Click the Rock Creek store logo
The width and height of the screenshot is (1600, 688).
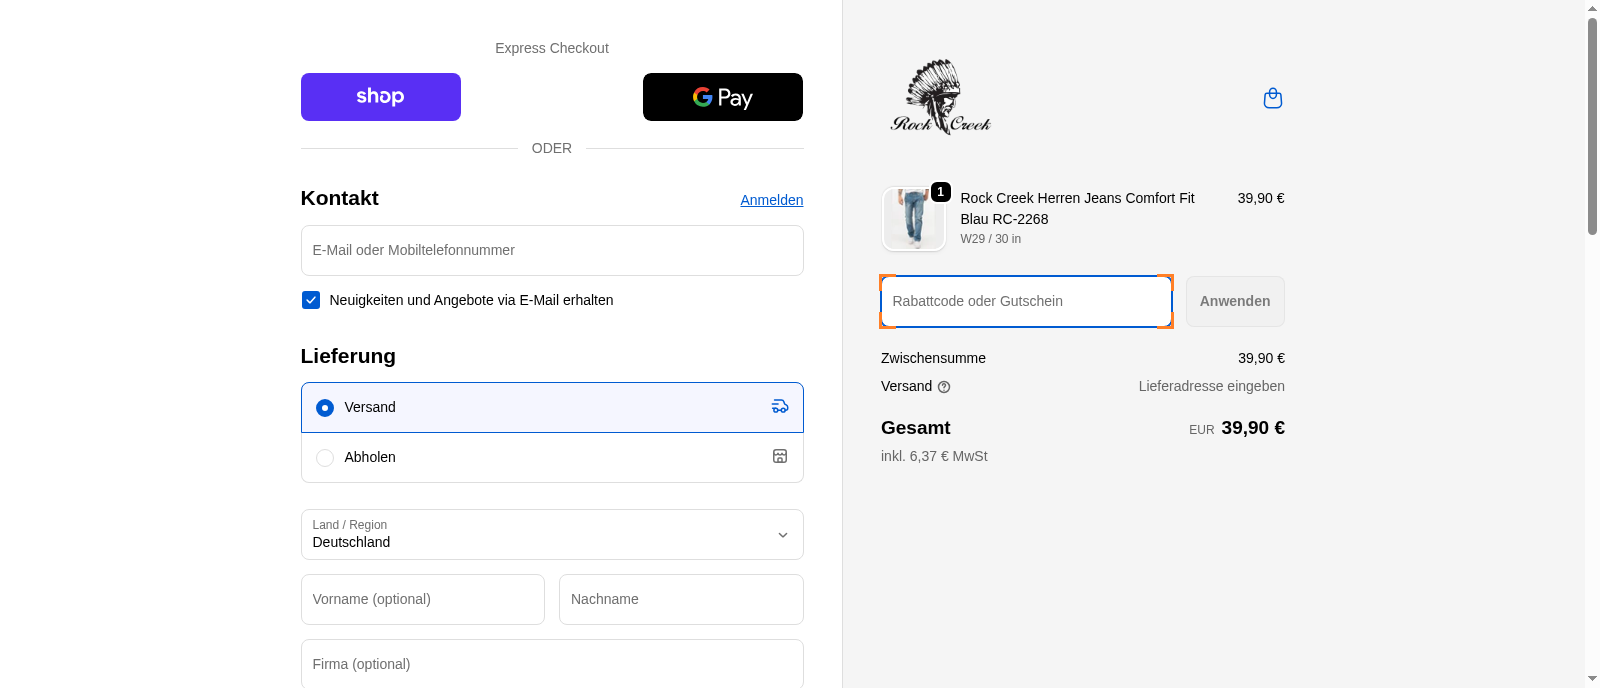(940, 97)
